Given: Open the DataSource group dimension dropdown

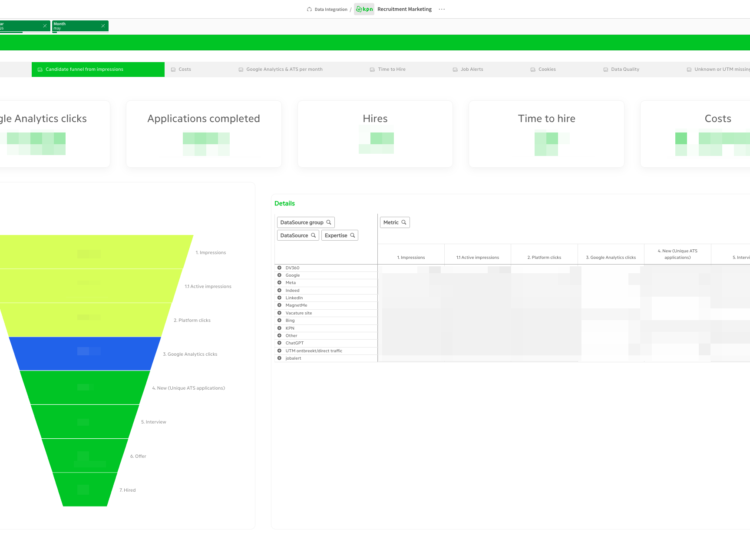Looking at the screenshot, I should coord(306,222).
